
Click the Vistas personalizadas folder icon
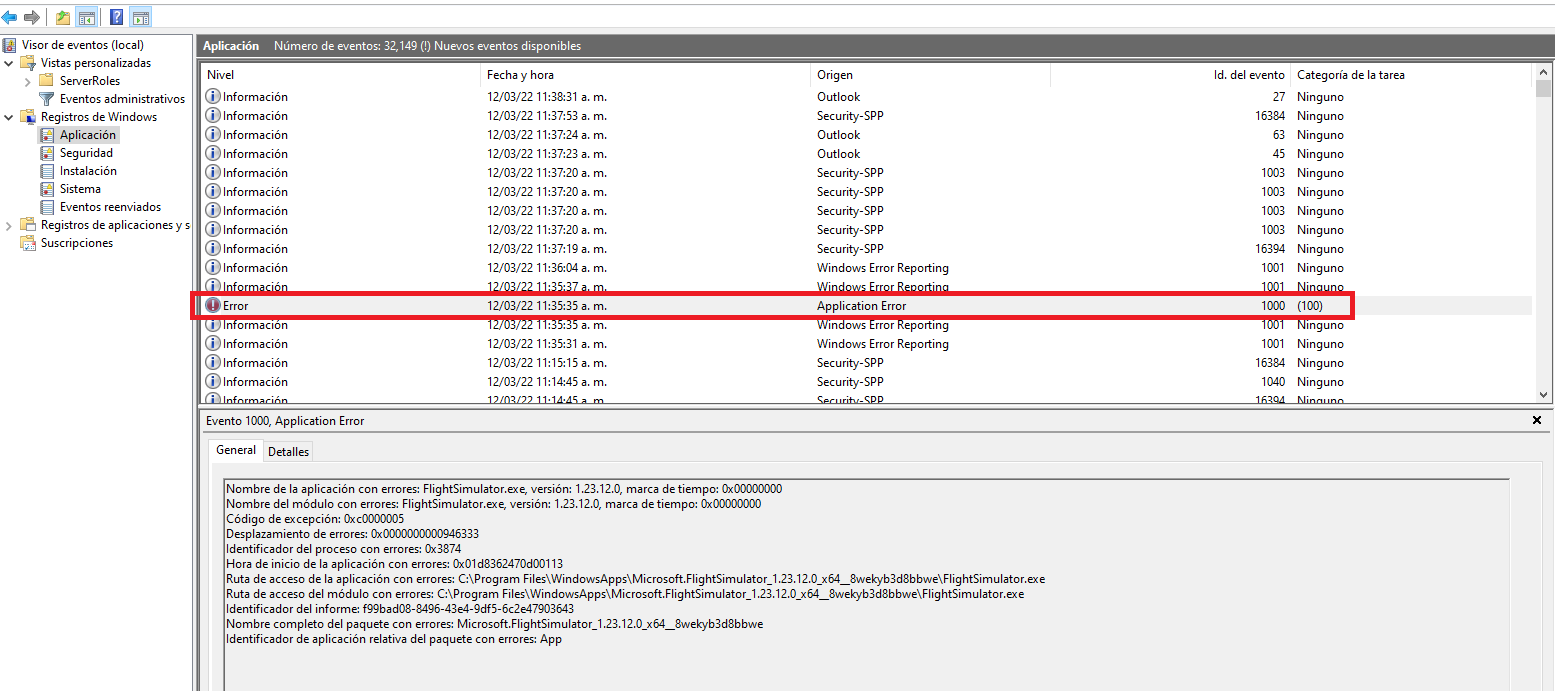[28, 63]
